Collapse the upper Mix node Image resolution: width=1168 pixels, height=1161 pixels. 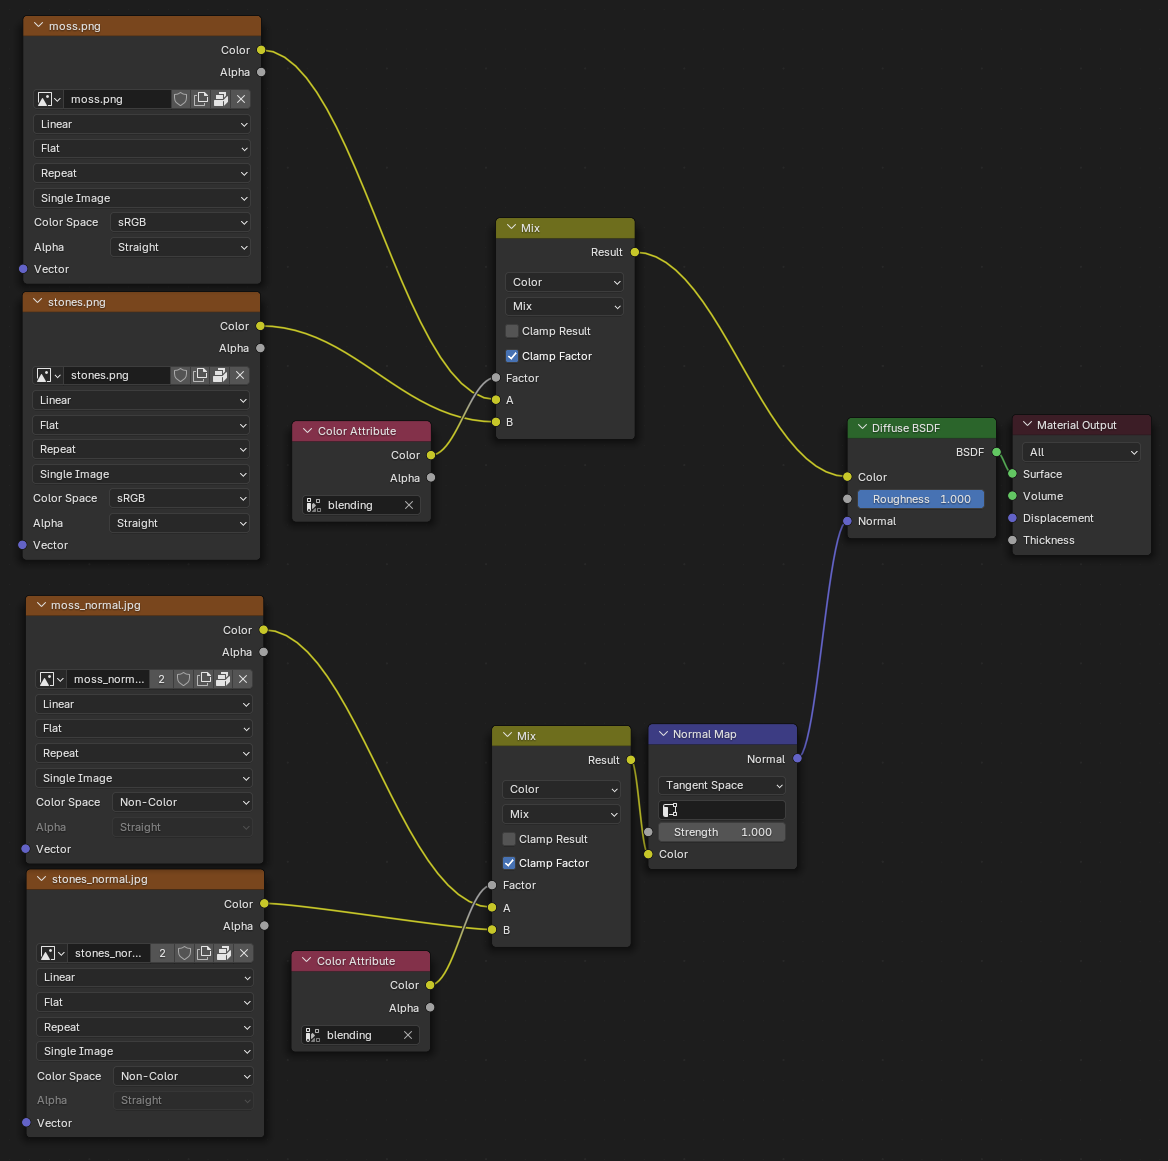click(x=511, y=227)
